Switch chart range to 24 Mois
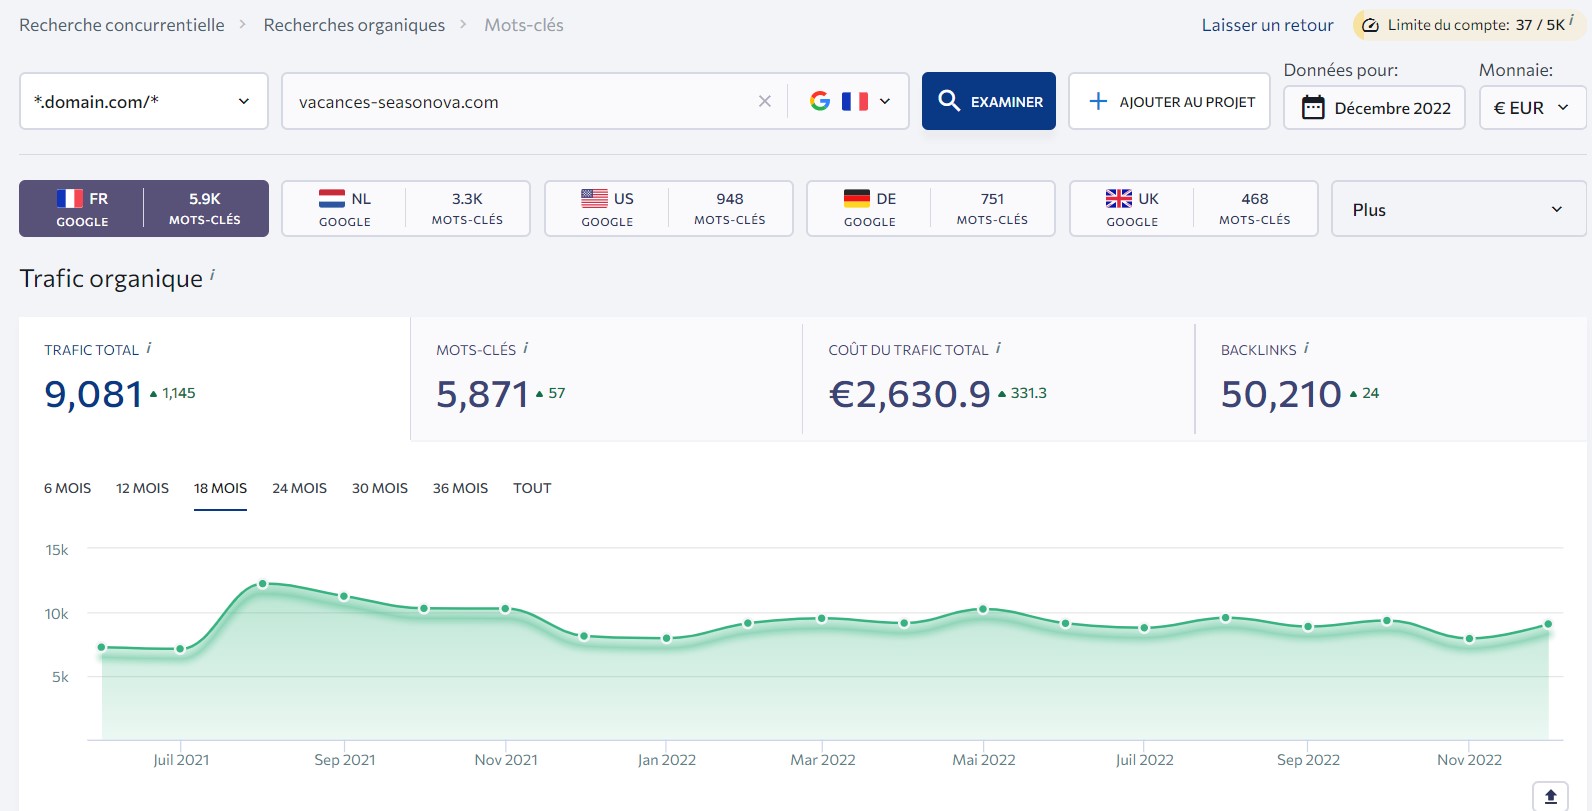 pyautogui.click(x=299, y=488)
